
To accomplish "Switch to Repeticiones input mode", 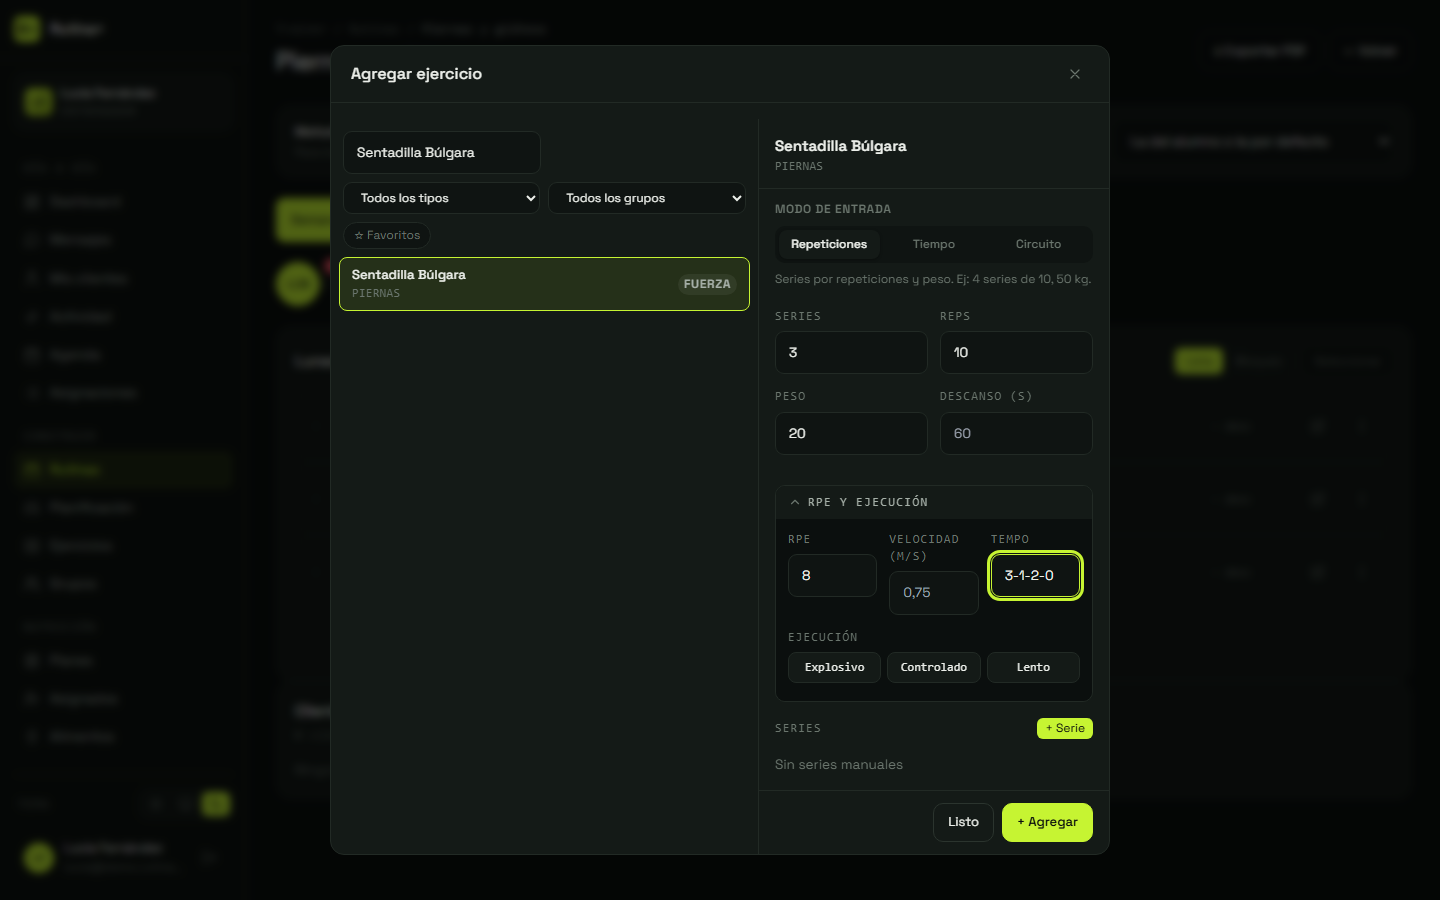I will (829, 244).
